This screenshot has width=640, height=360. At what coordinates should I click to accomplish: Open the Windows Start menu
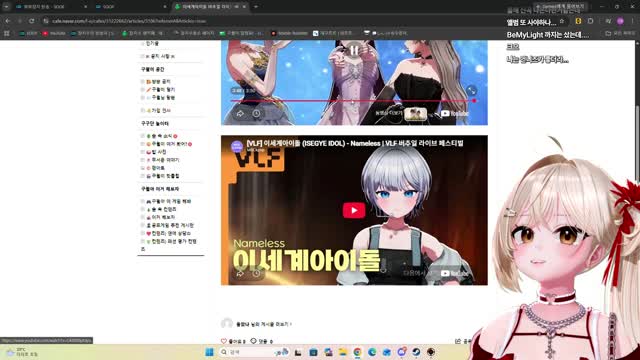tap(209, 352)
